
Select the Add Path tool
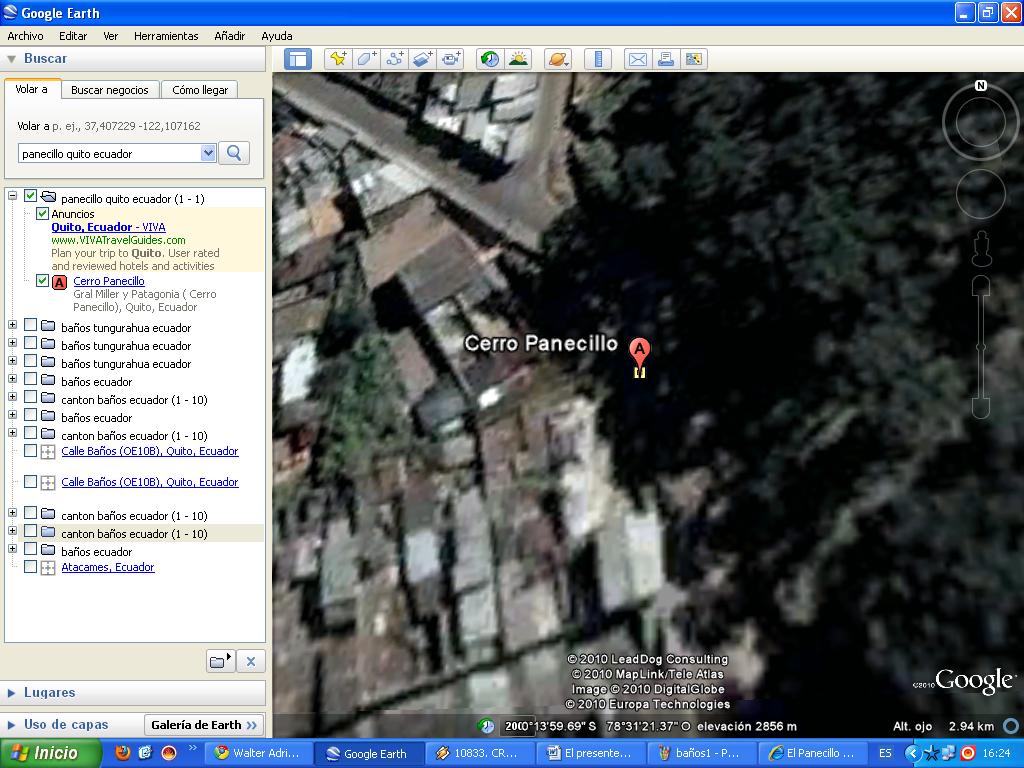[394, 58]
